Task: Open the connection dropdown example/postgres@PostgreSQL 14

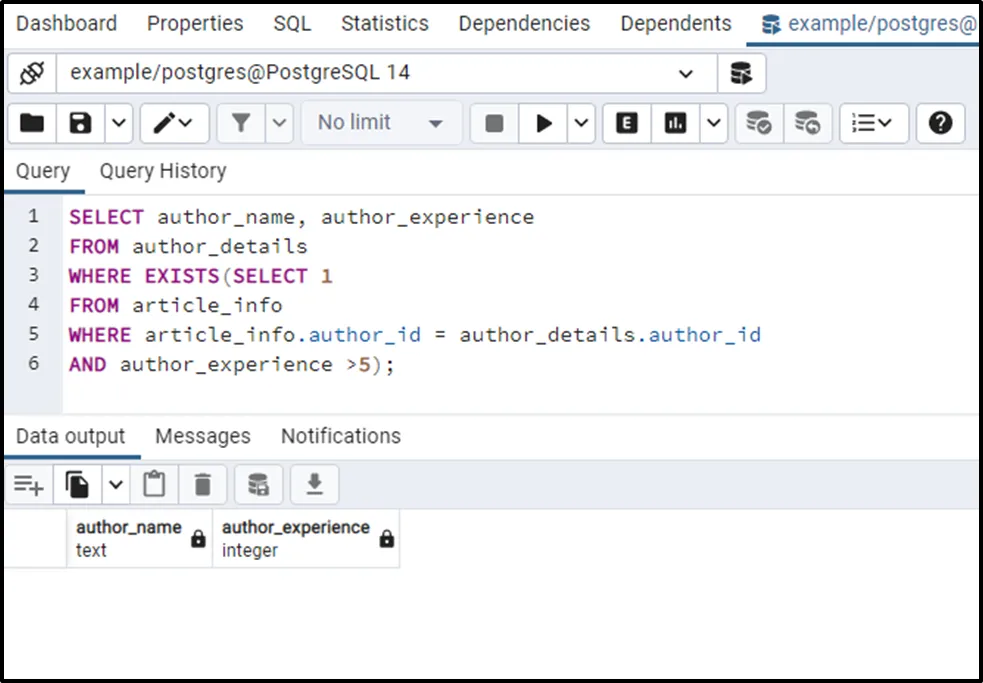Action: (385, 73)
